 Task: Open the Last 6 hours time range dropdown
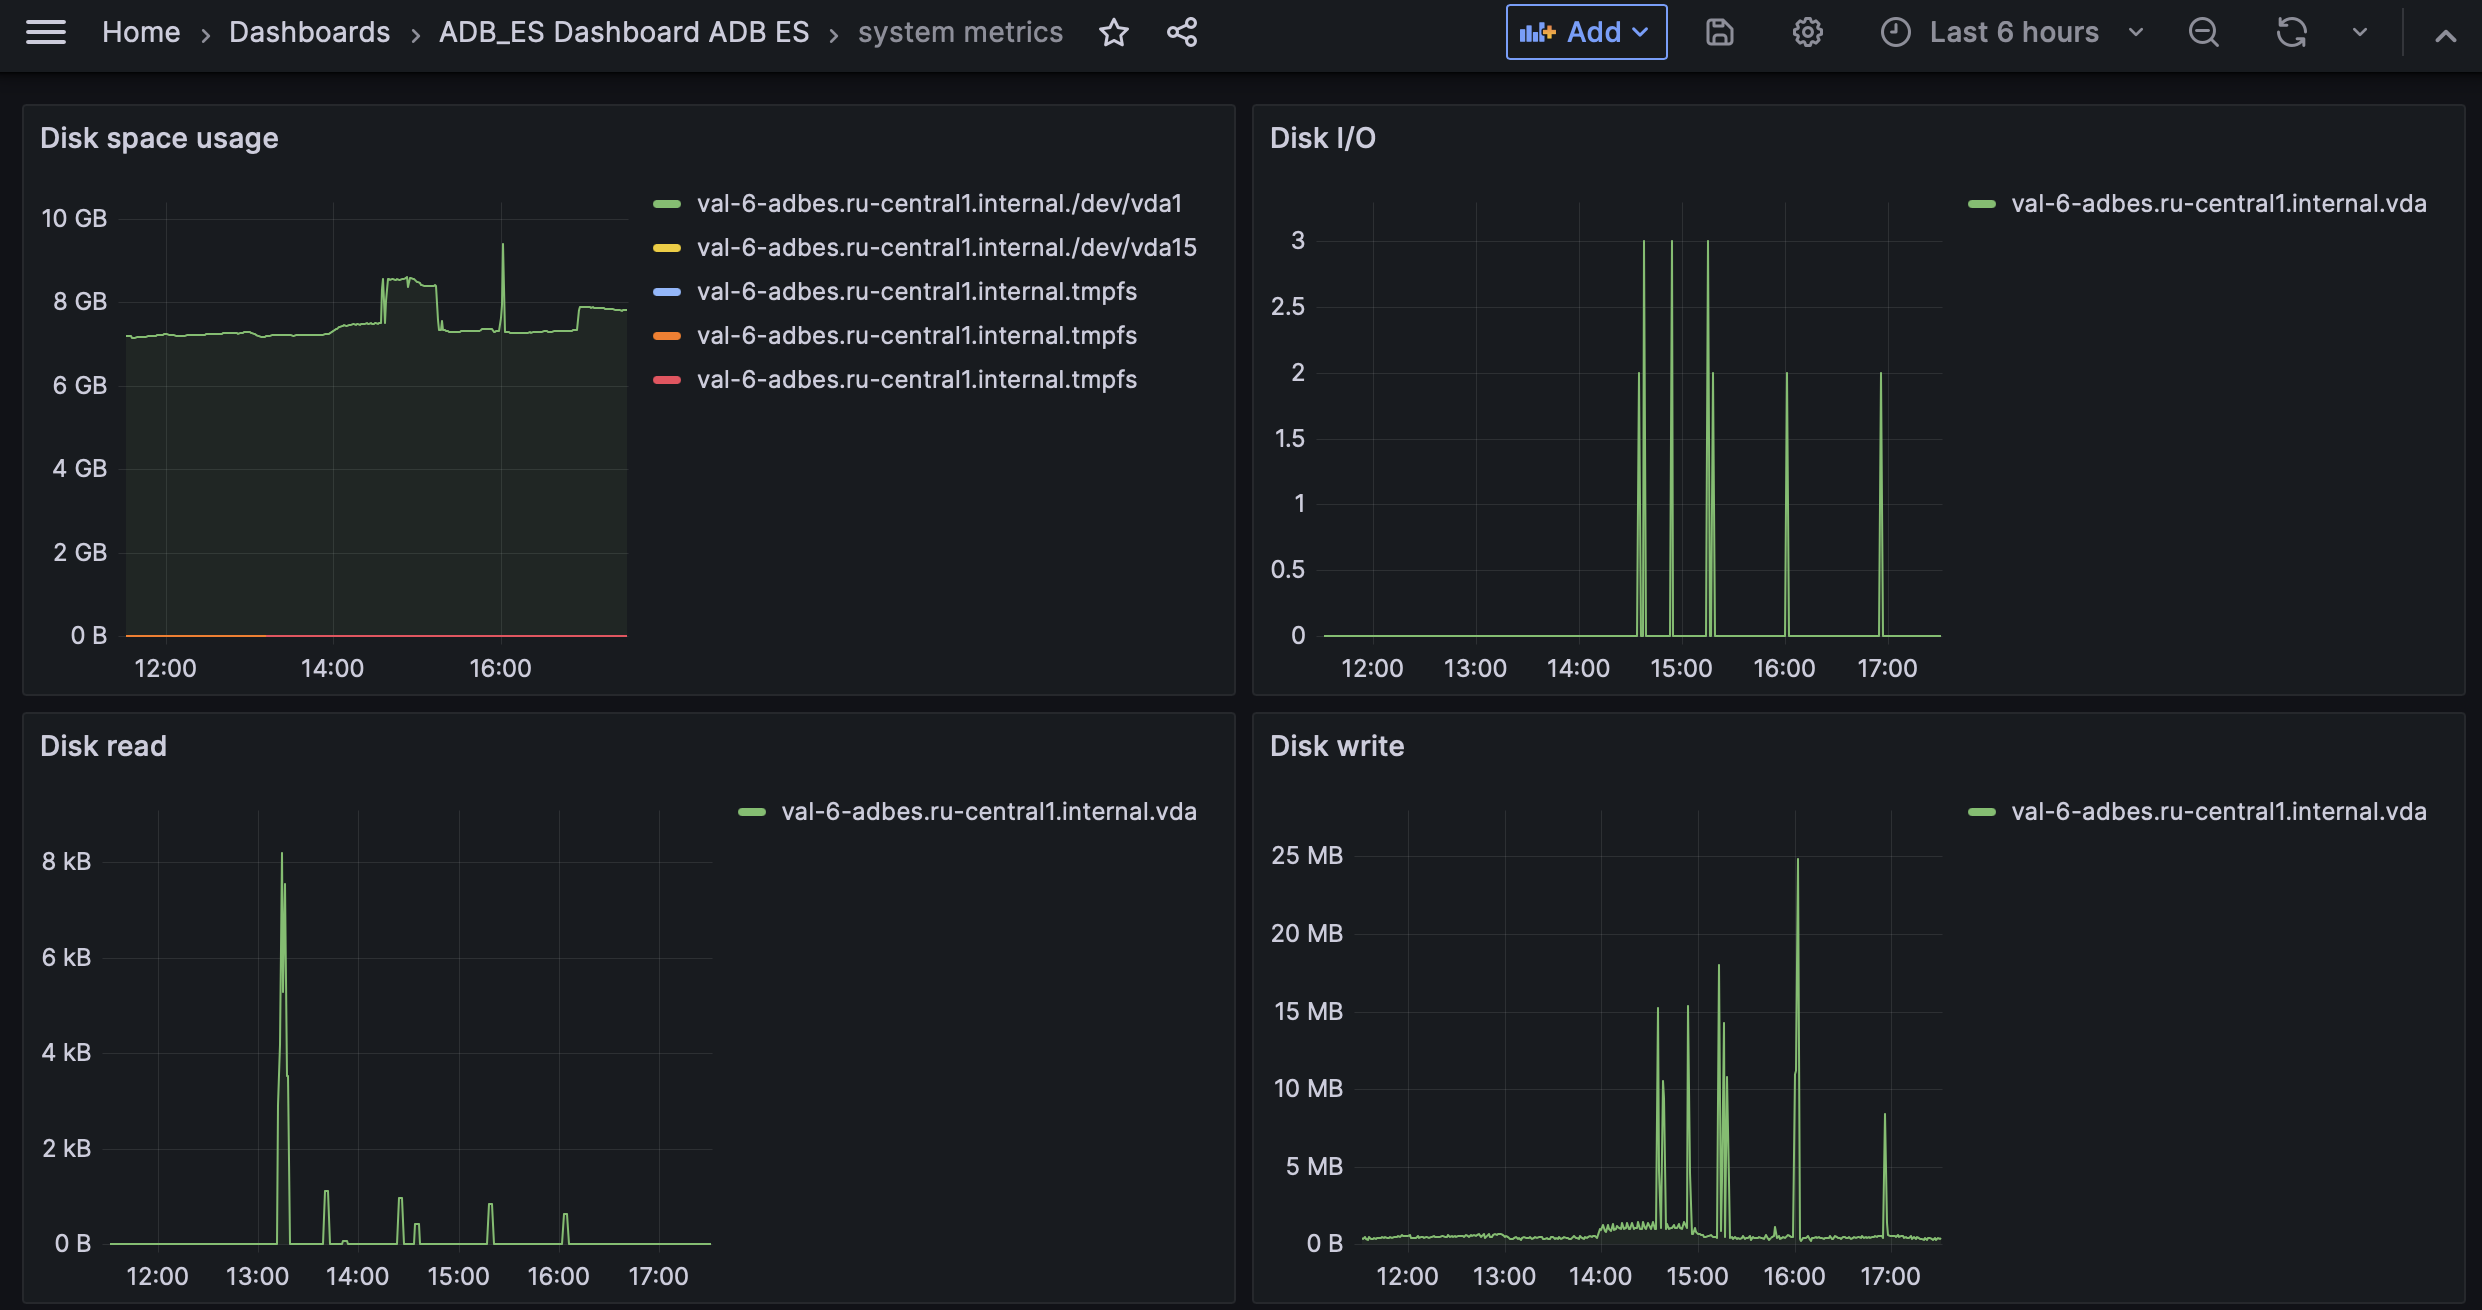(x=2015, y=32)
